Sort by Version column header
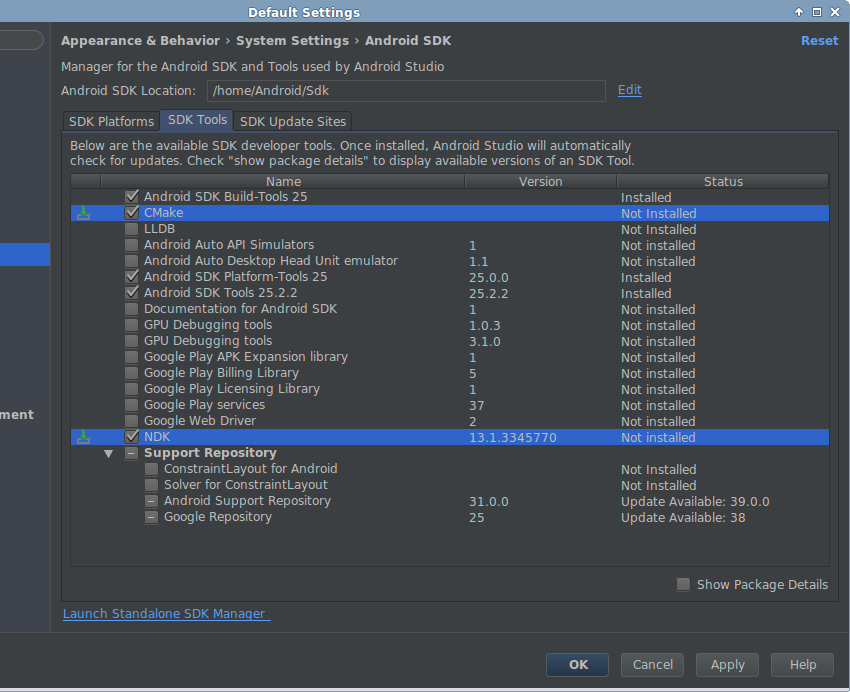 (x=540, y=181)
